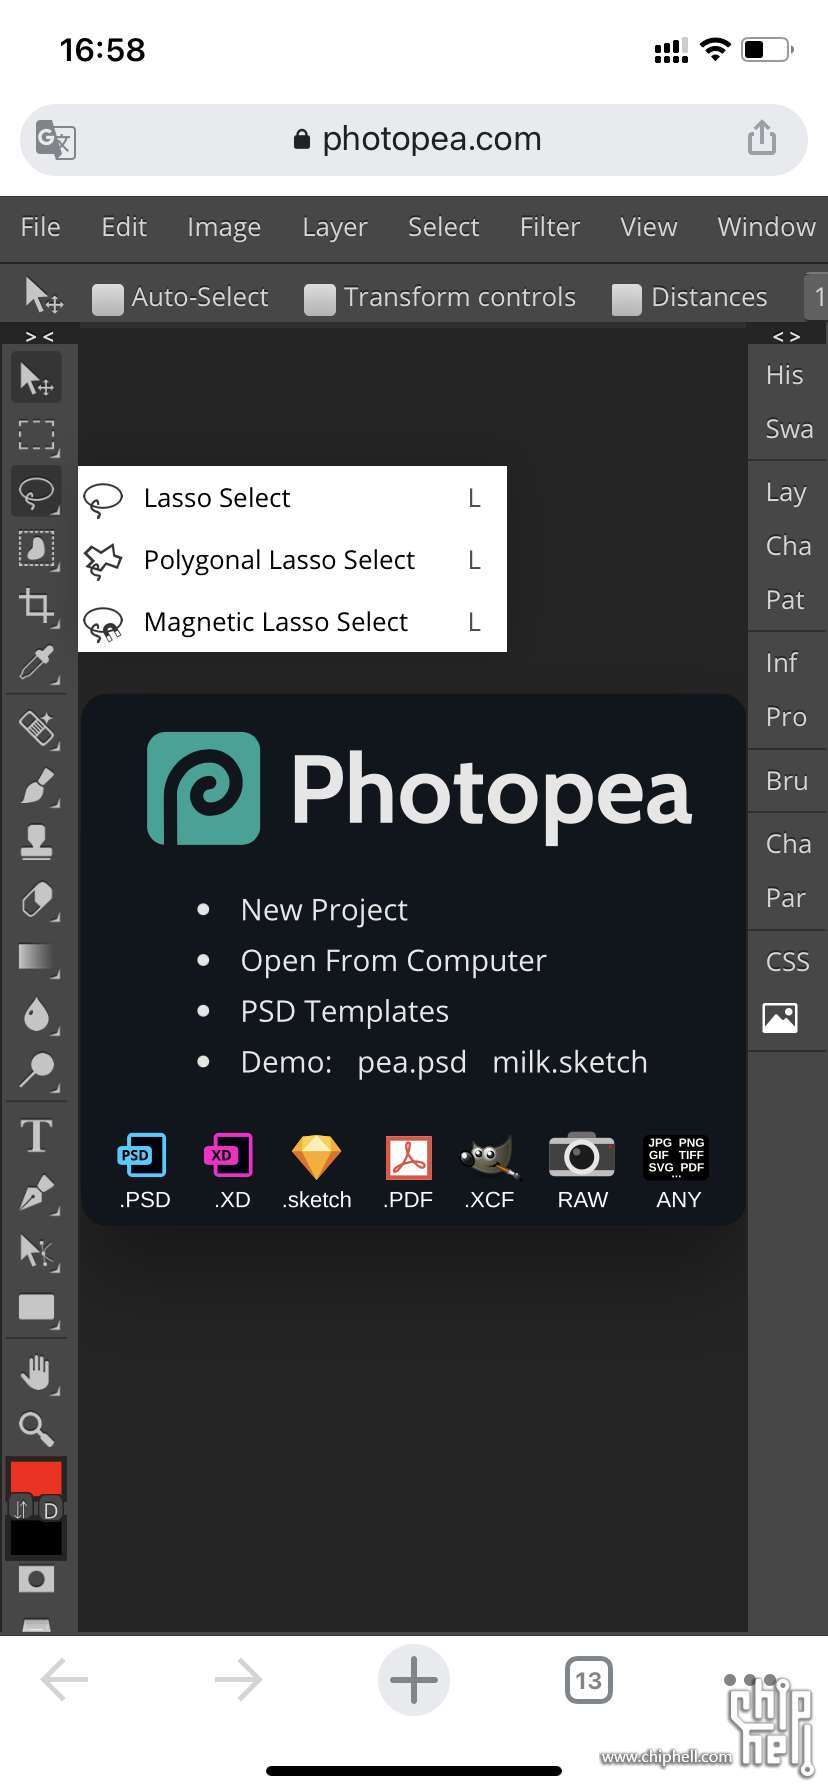Collapse the left toolbar with arrows
The image size is (828, 1792).
(40, 337)
